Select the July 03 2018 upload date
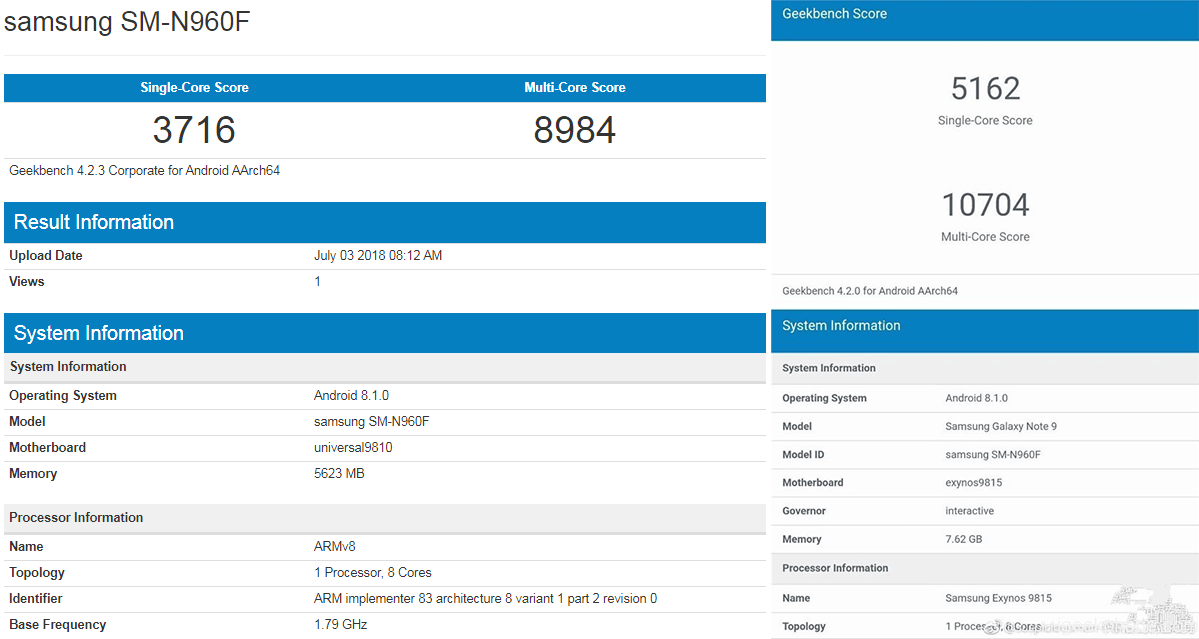 point(377,256)
